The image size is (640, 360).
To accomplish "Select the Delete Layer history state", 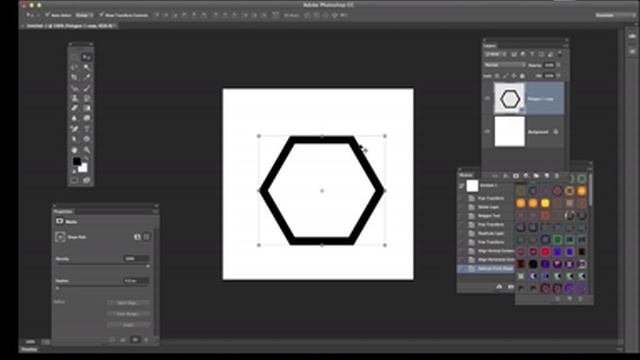I will [486, 207].
